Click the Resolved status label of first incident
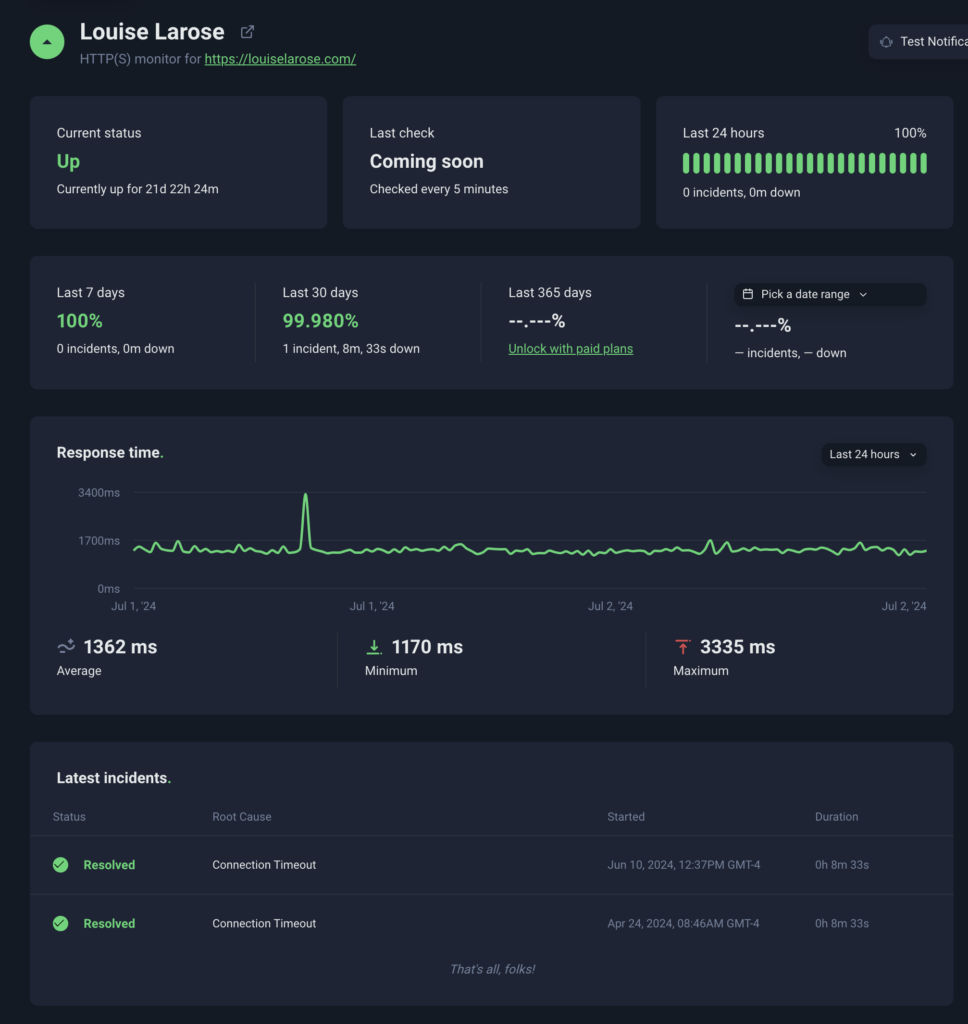This screenshot has width=968, height=1024. click(109, 865)
